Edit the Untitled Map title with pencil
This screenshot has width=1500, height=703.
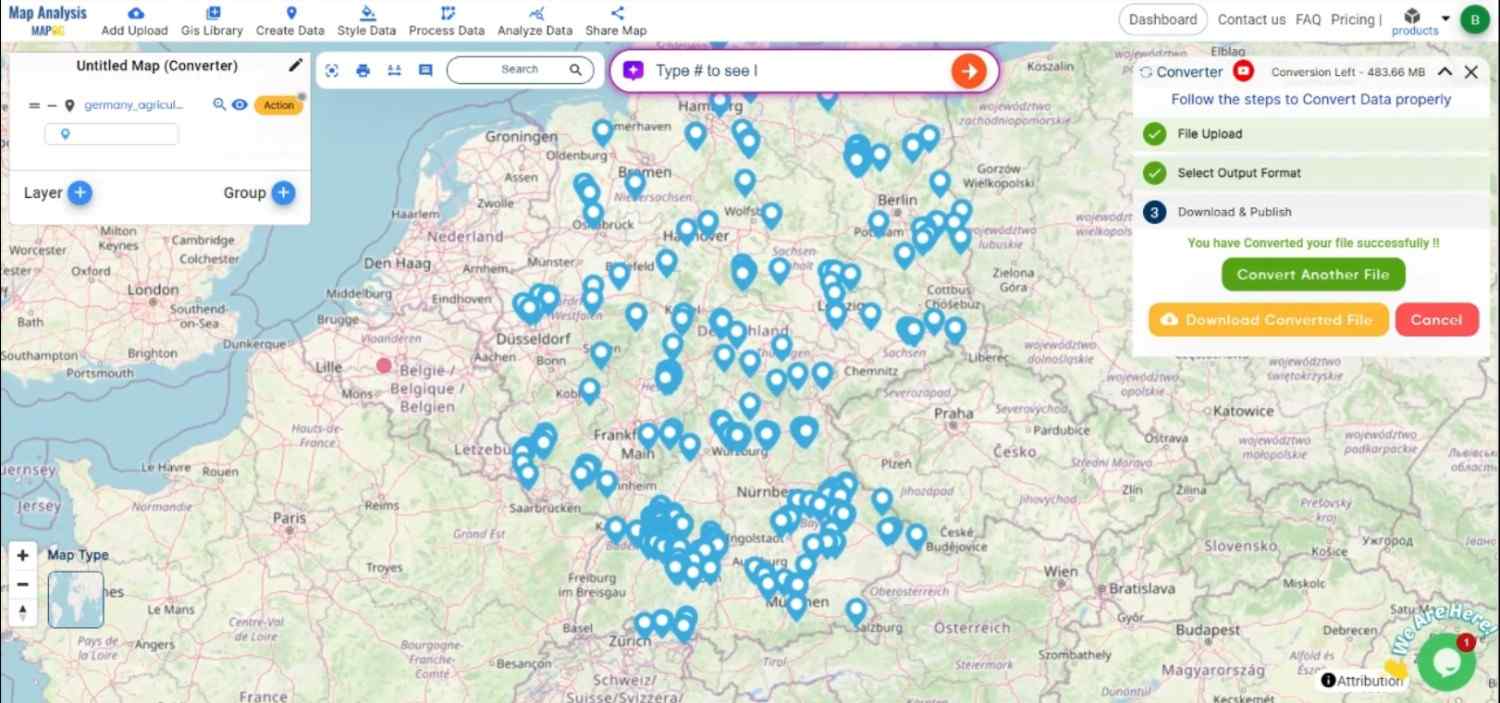click(x=295, y=65)
